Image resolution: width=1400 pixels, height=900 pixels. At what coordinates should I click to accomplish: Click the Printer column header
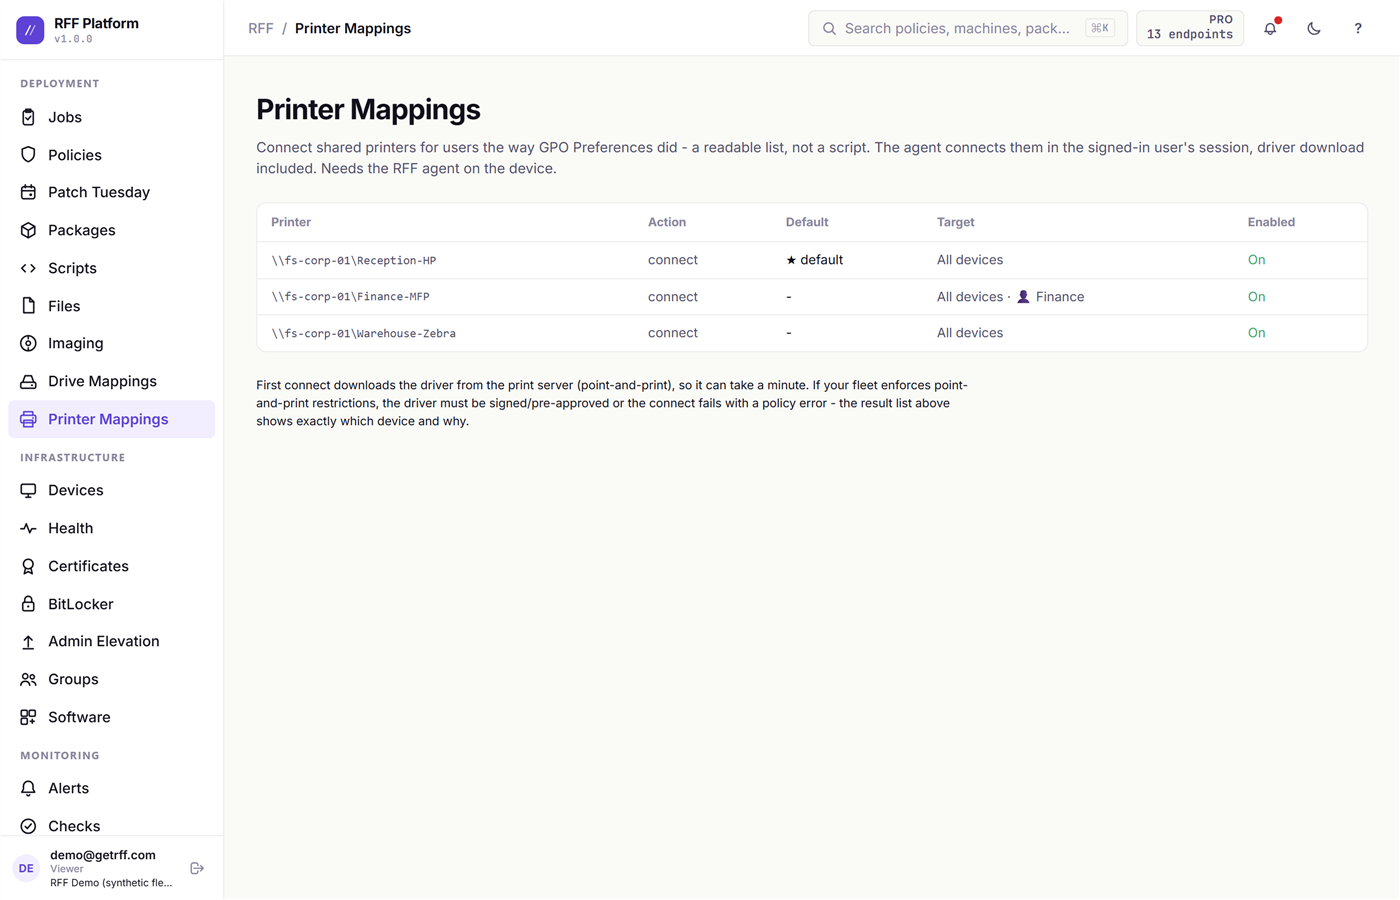(291, 222)
